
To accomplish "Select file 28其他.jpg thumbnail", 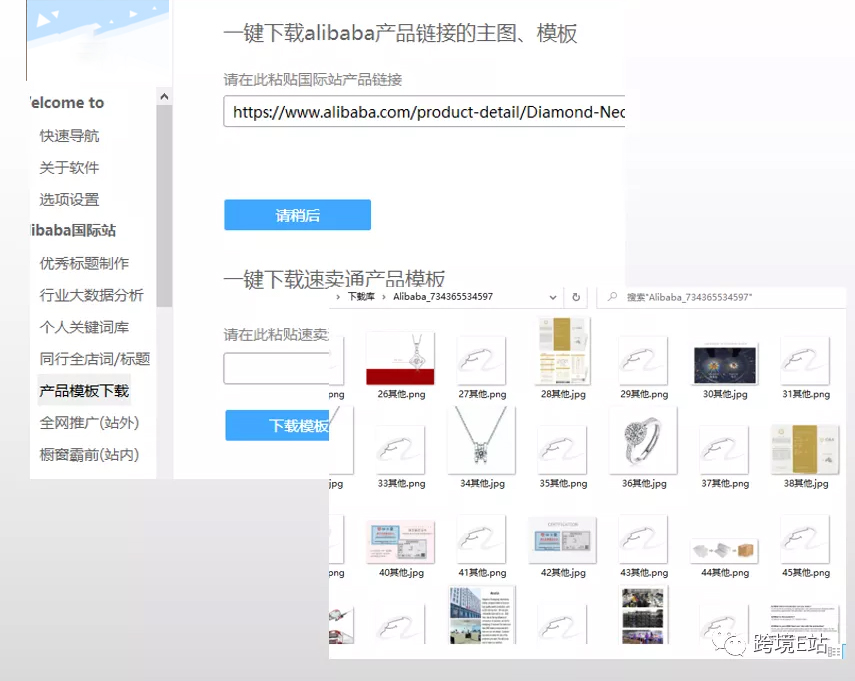I will click(x=563, y=351).
